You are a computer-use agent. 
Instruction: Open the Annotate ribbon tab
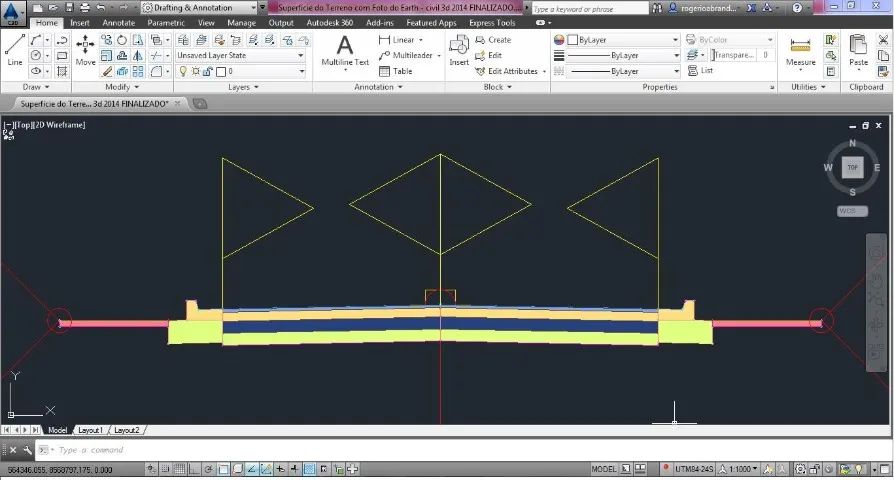(119, 23)
